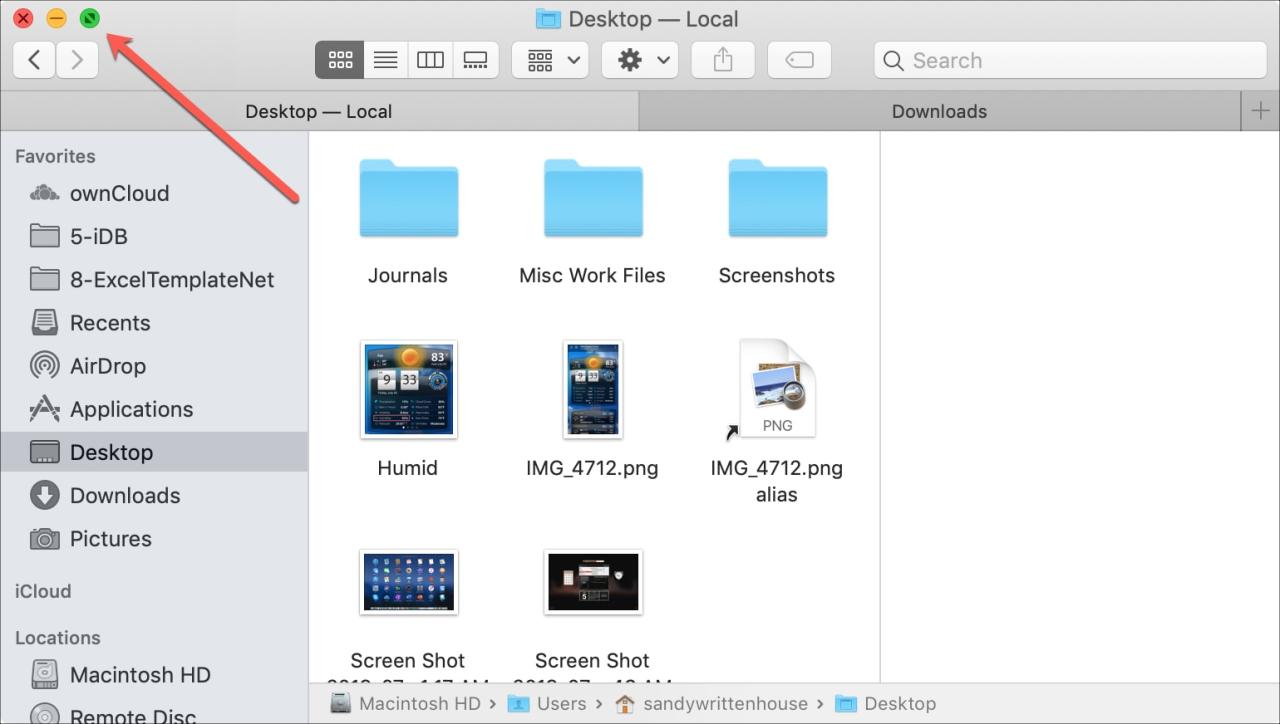
Task: Add a new tab with plus button
Action: coord(1260,111)
